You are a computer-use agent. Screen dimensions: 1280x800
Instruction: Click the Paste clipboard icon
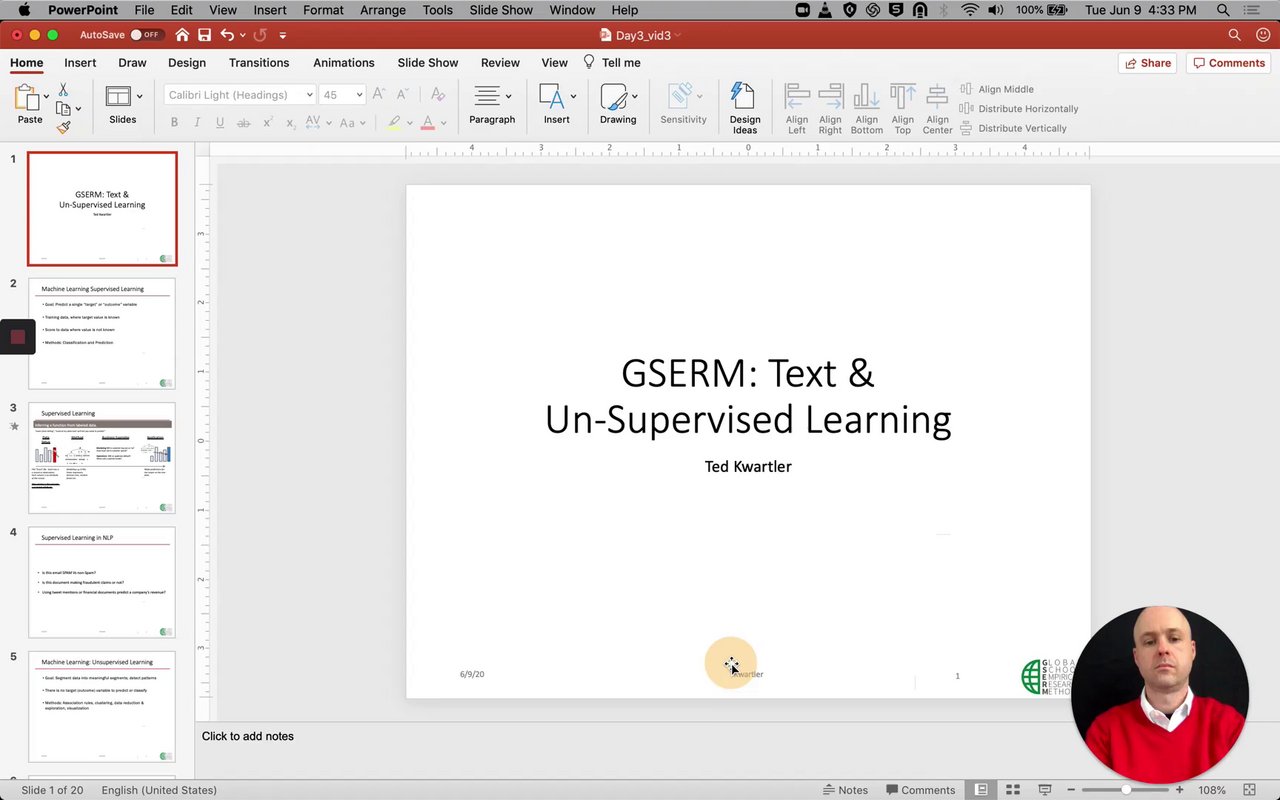(27, 97)
